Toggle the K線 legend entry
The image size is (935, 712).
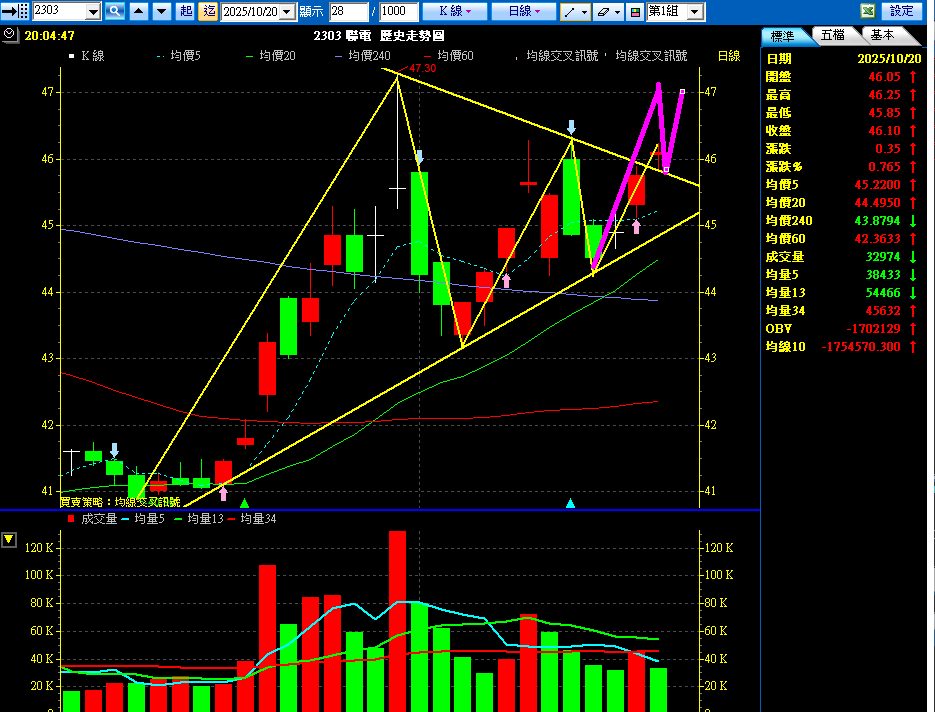tap(87, 55)
